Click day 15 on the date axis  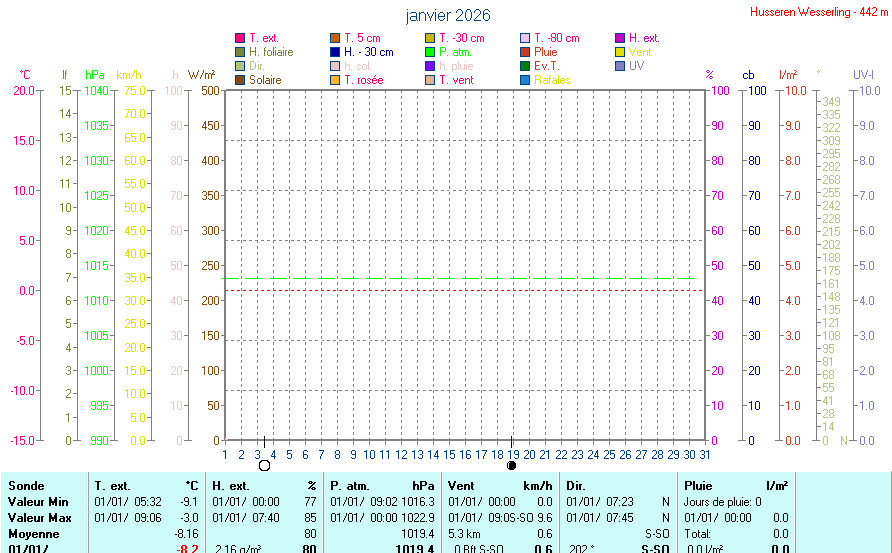pos(449,455)
